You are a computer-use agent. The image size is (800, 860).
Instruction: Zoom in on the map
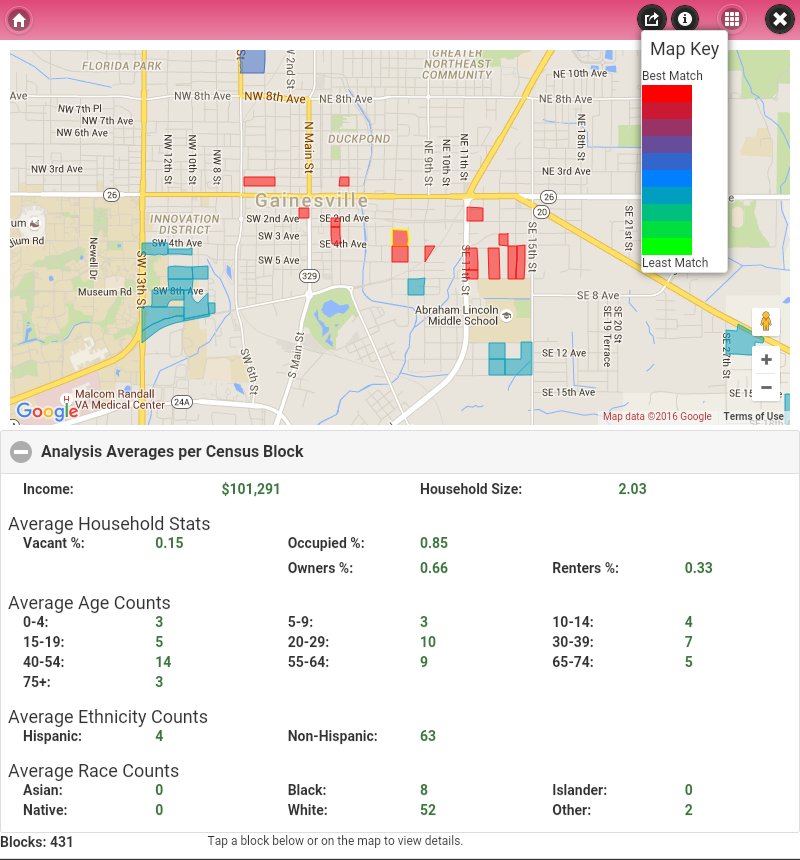[766, 360]
